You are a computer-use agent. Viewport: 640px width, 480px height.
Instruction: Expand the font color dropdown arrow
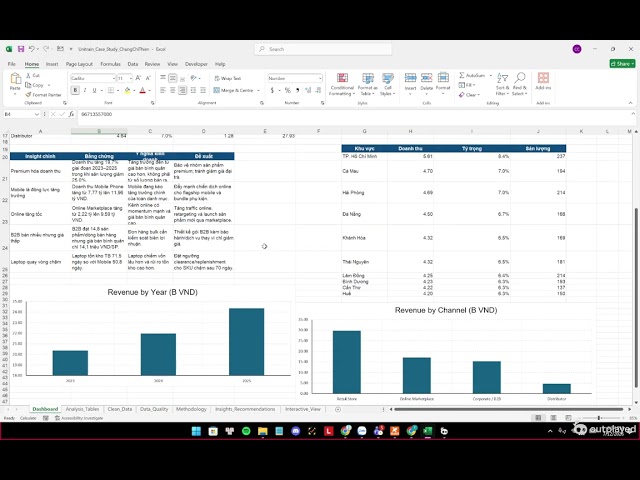pyautogui.click(x=149, y=90)
